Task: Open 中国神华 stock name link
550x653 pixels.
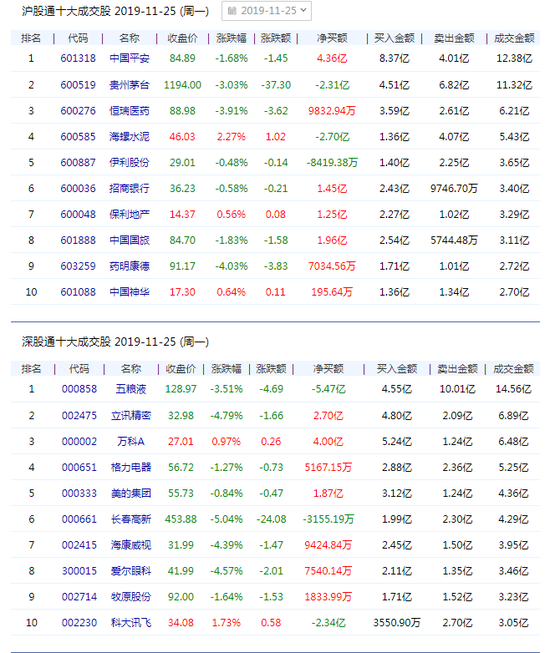Action: coord(129,292)
